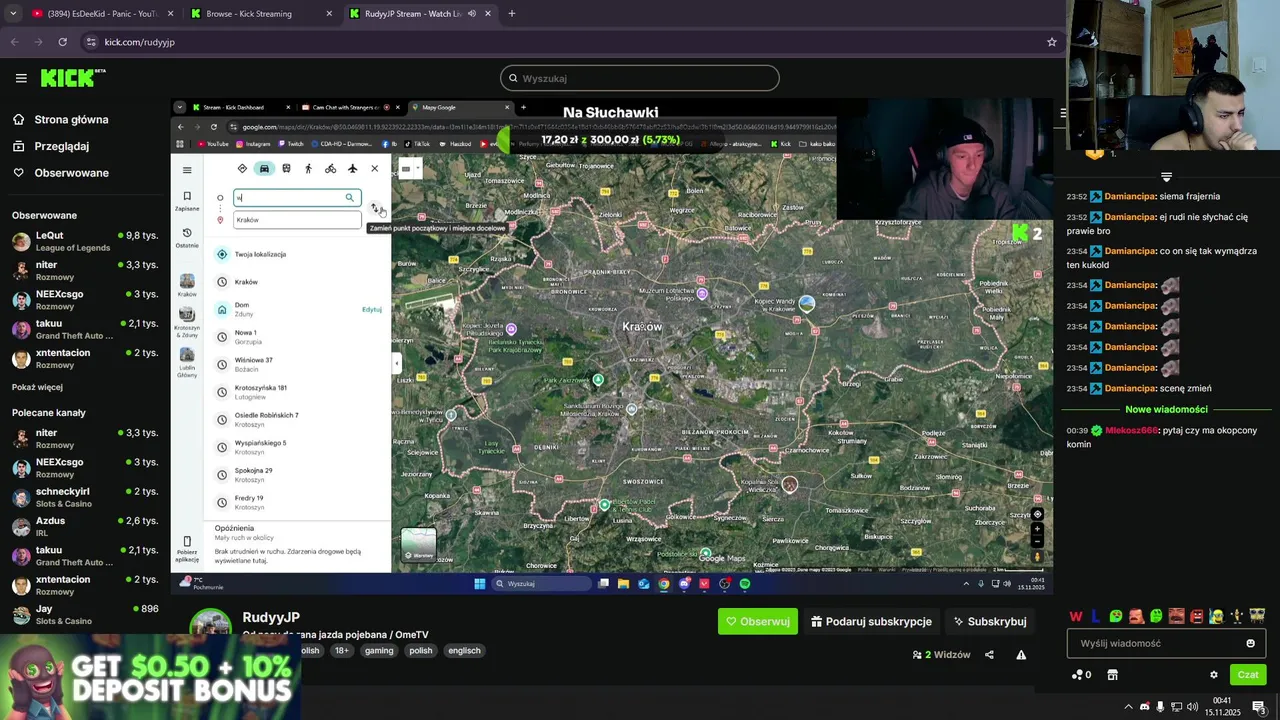Viewport: 1280px width, 720px height.
Task: Click Miekosz666 username in chat
Action: pyautogui.click(x=1131, y=430)
